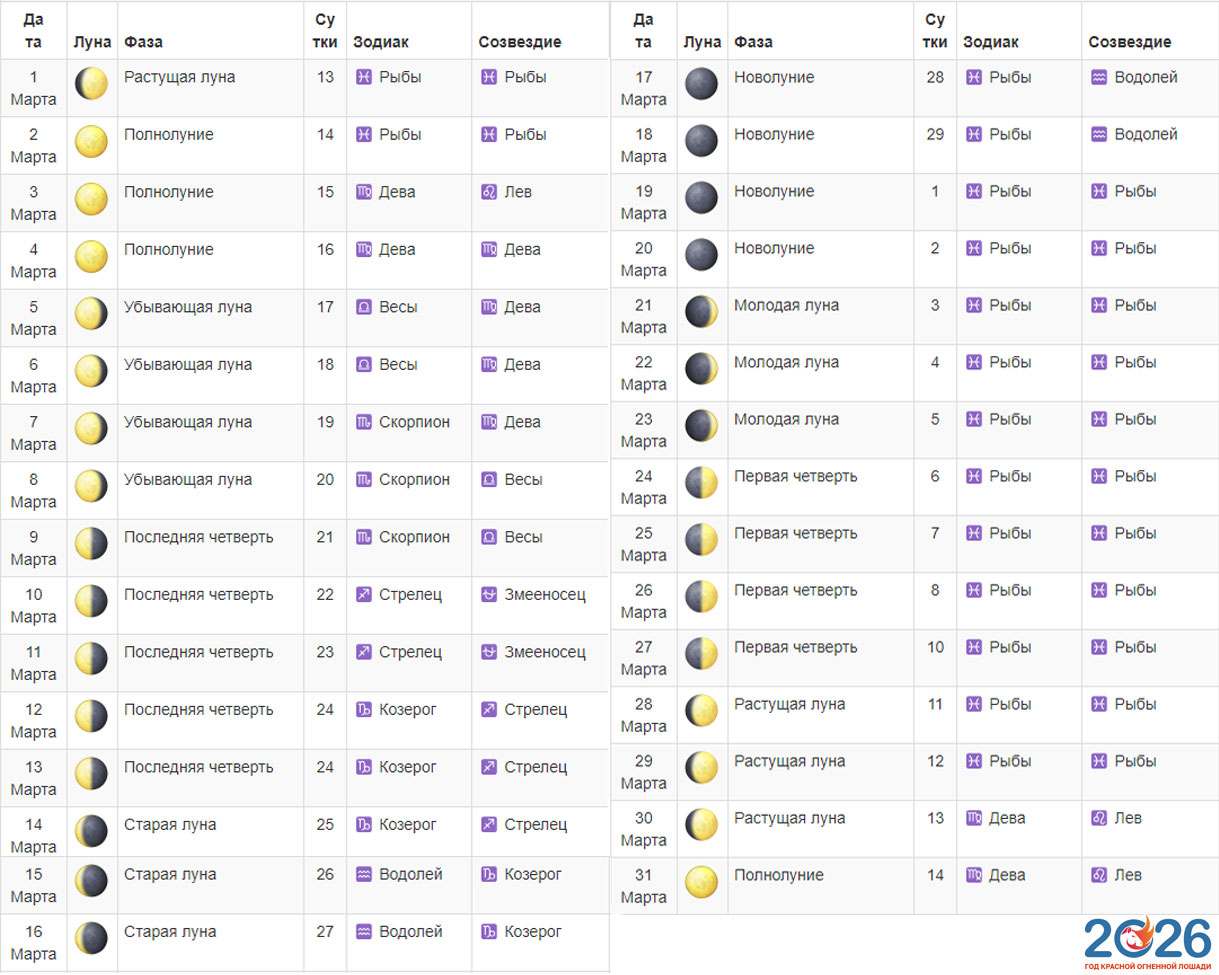Image resolution: width=1219 pixels, height=975 pixels.
Task: Select "Молодая луна" text for 21 Марта
Action: click(x=786, y=306)
